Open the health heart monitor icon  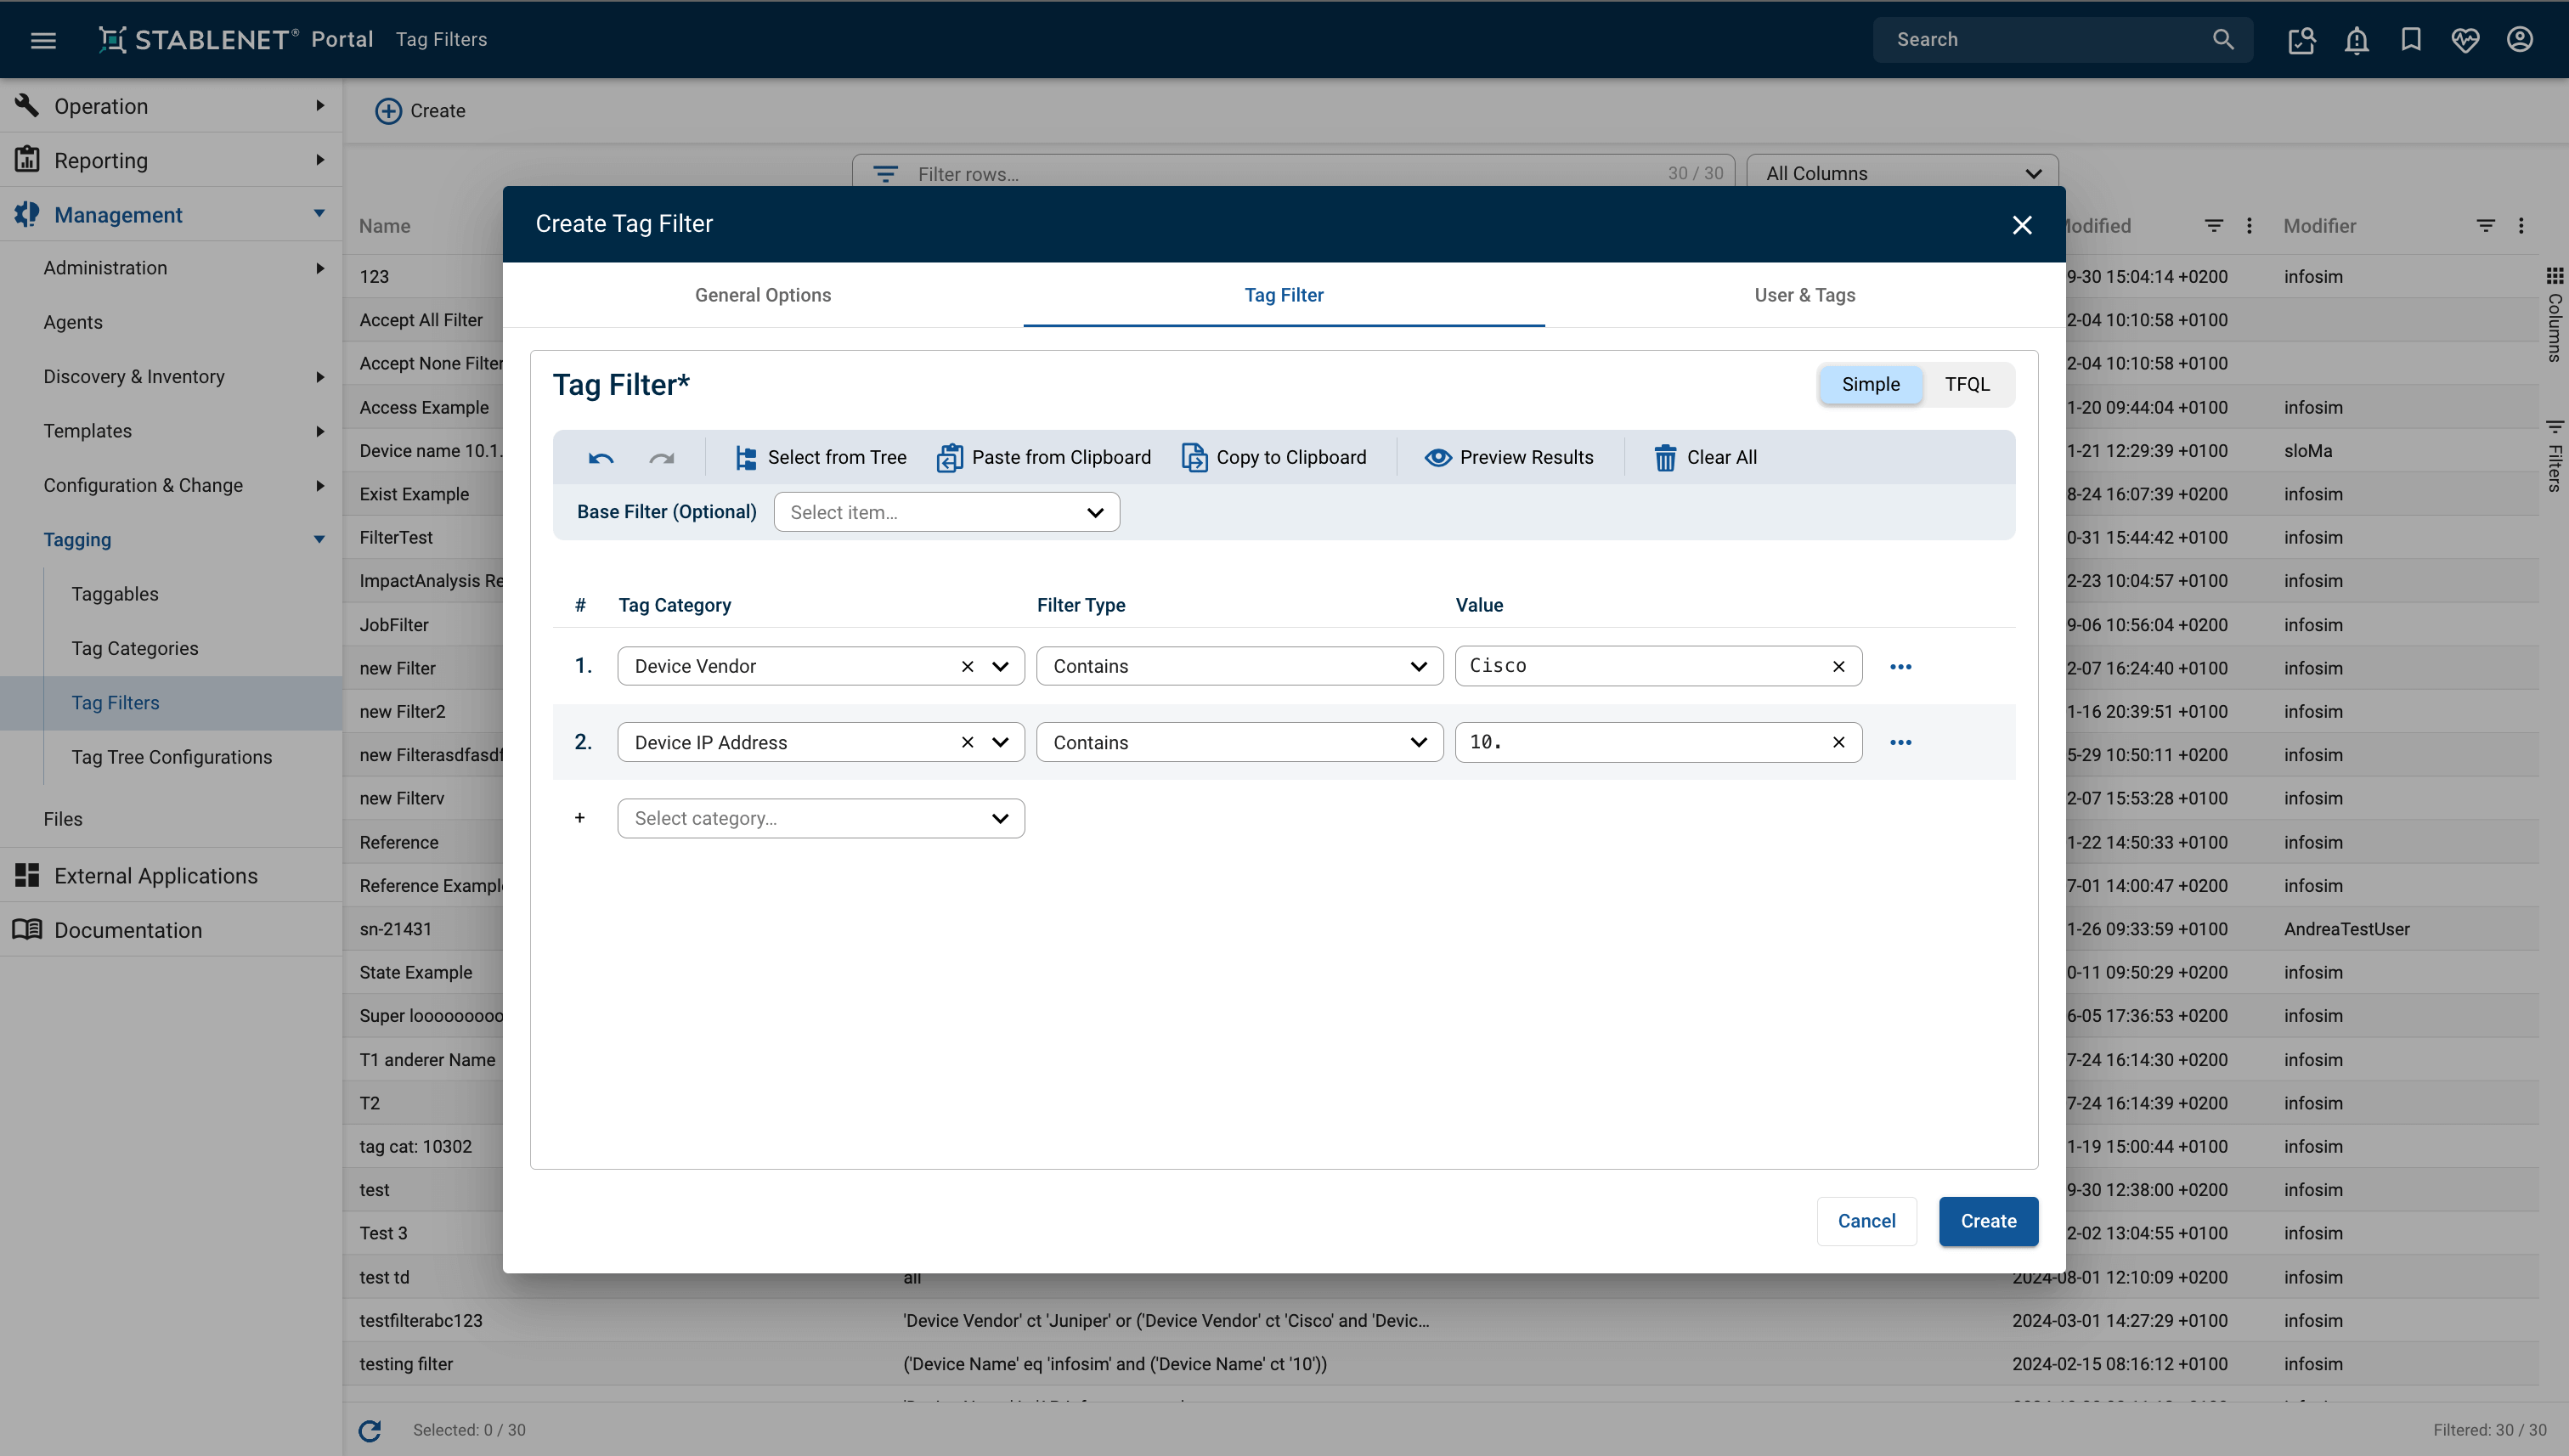click(x=2465, y=40)
